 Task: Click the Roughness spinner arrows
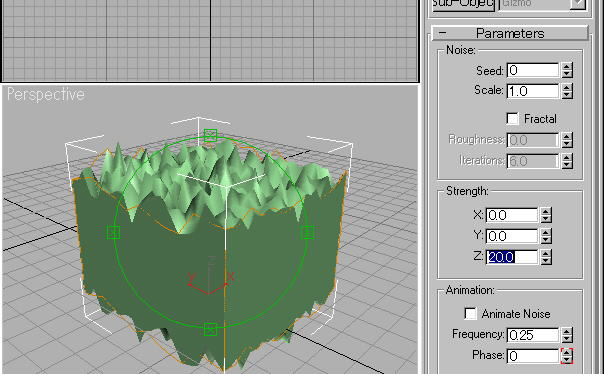[x=567, y=140]
